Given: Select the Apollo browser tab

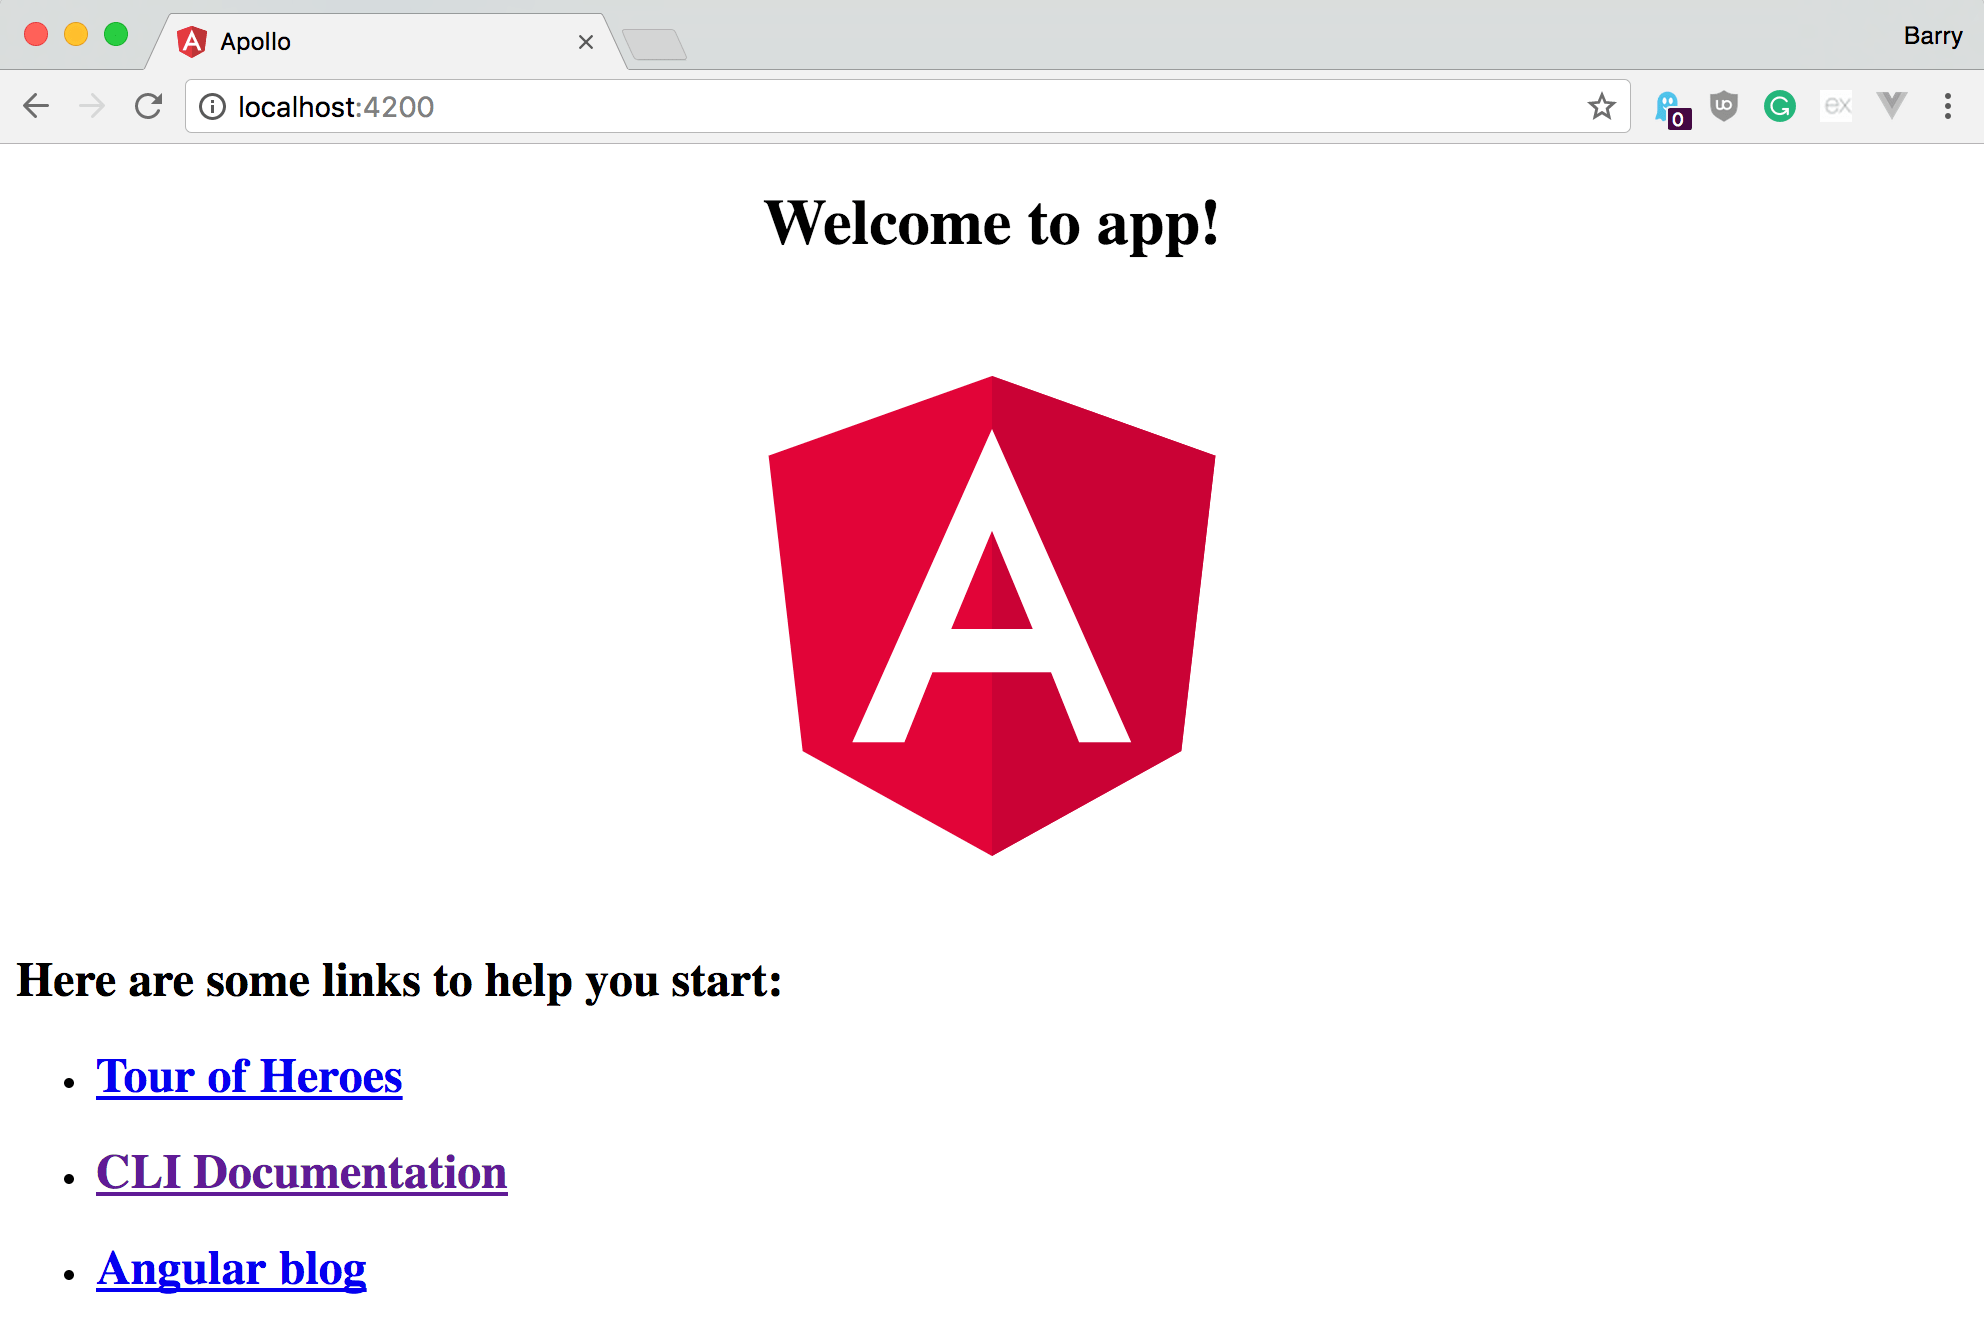Looking at the screenshot, I should [x=380, y=42].
